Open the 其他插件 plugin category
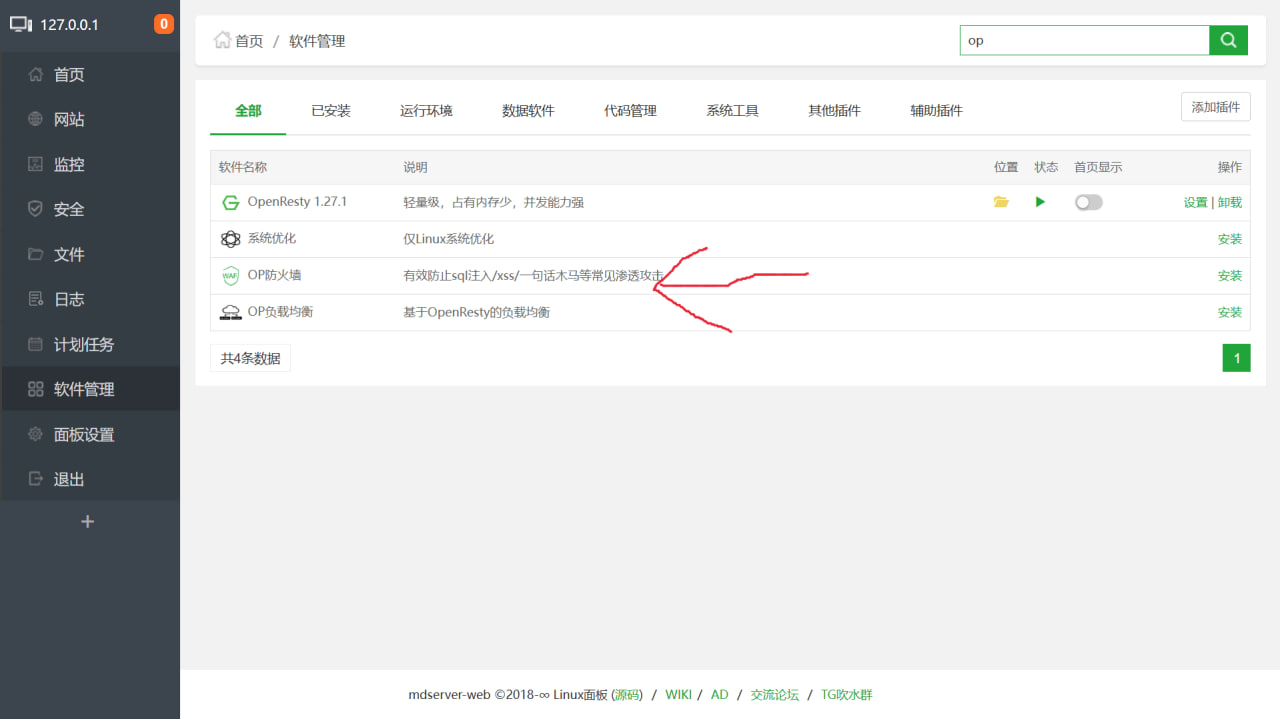This screenshot has width=1280, height=719. (834, 110)
